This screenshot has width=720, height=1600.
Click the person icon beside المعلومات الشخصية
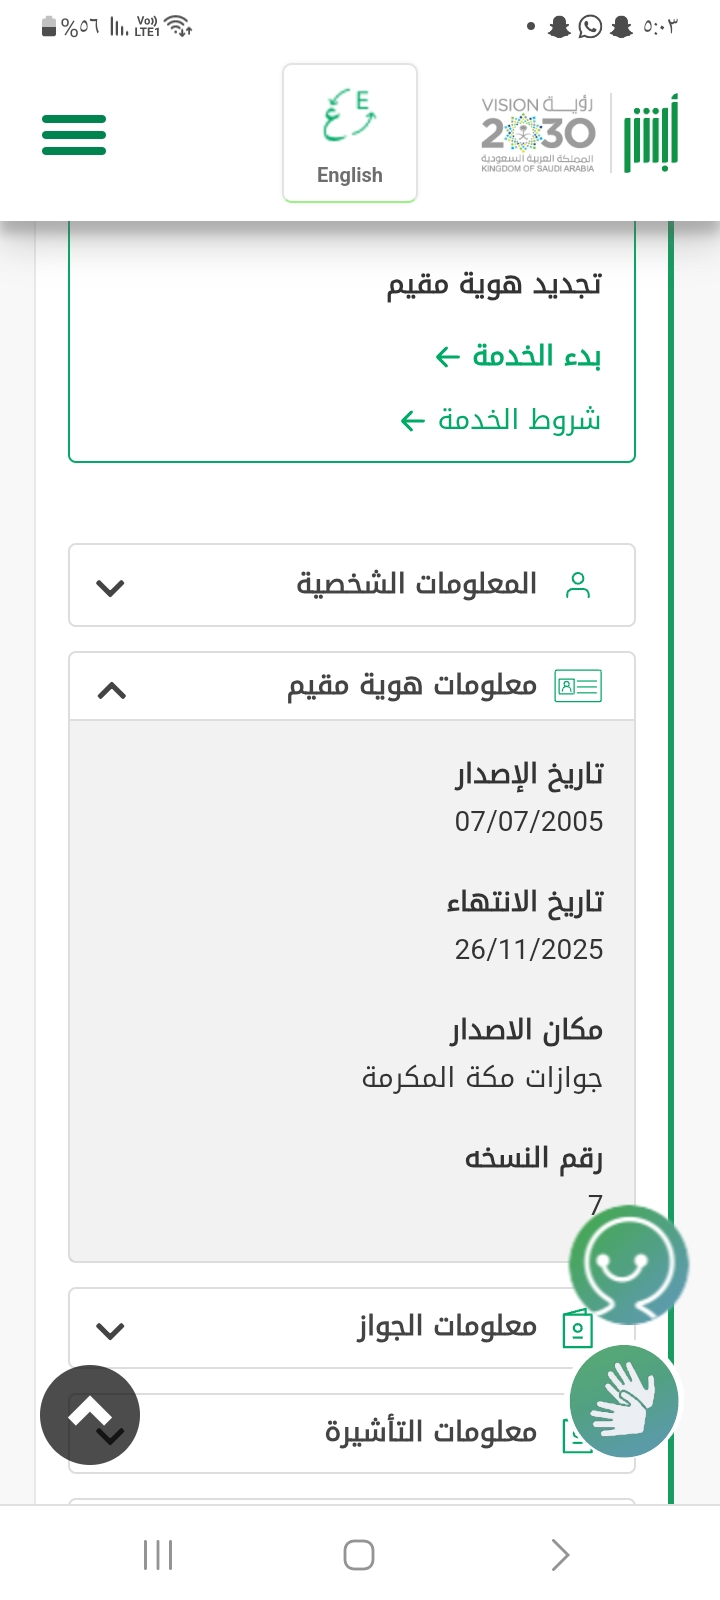578,586
